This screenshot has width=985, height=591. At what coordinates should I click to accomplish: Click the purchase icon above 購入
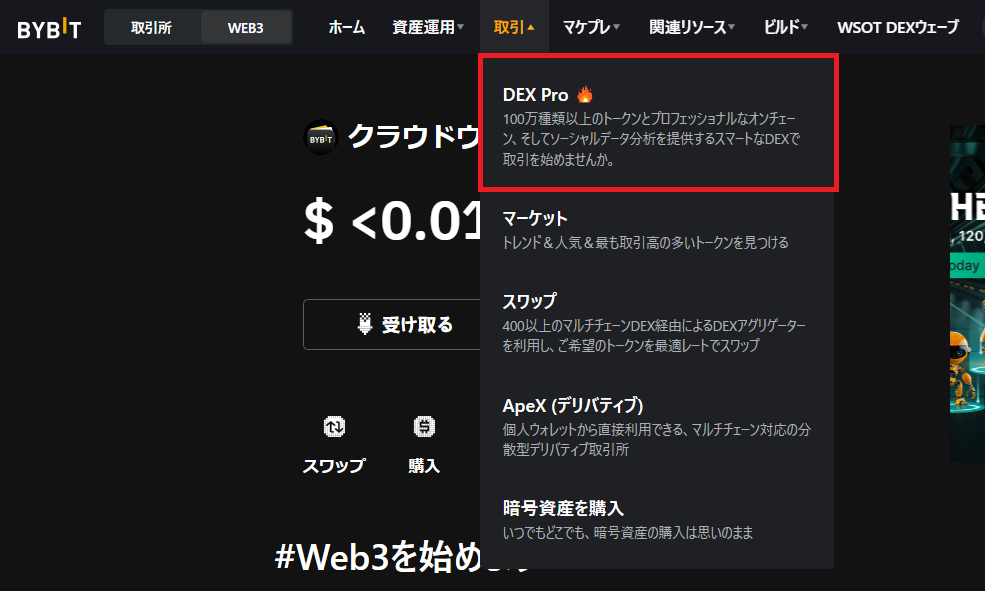point(424,427)
